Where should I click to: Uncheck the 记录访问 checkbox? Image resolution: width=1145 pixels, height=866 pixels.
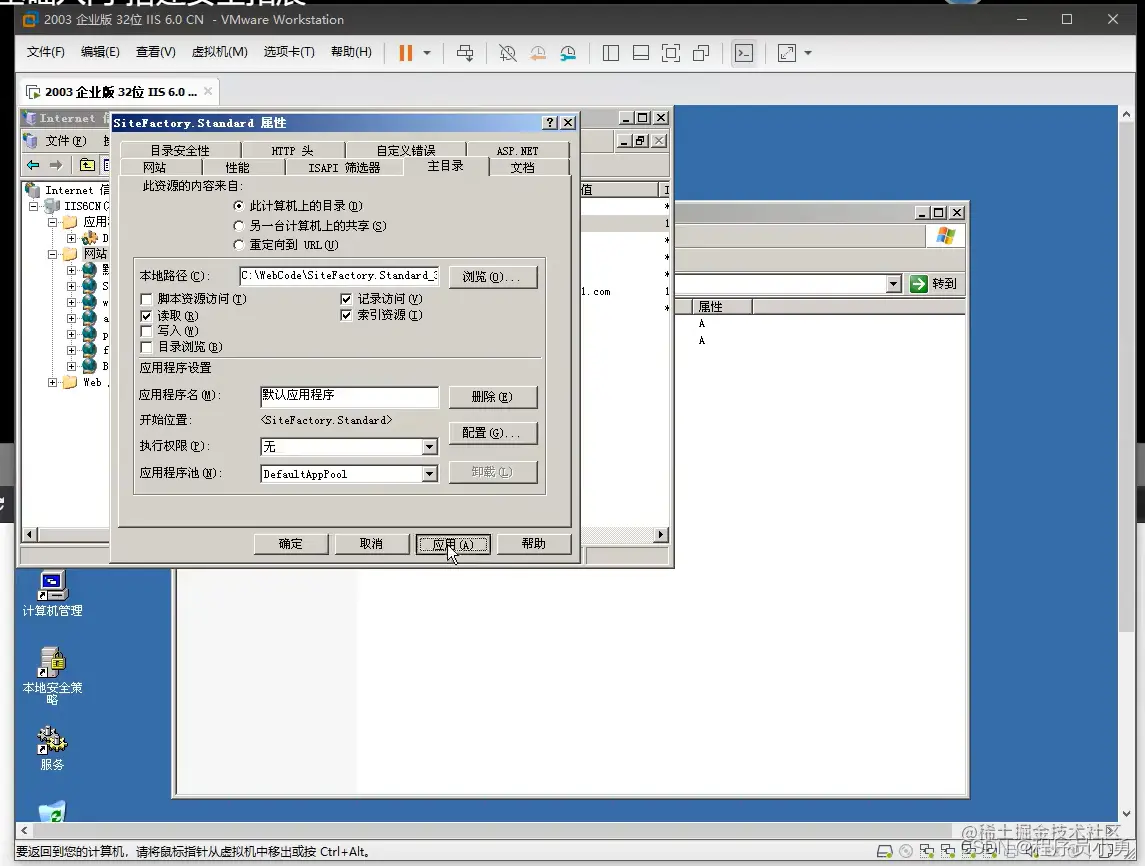pos(346,299)
